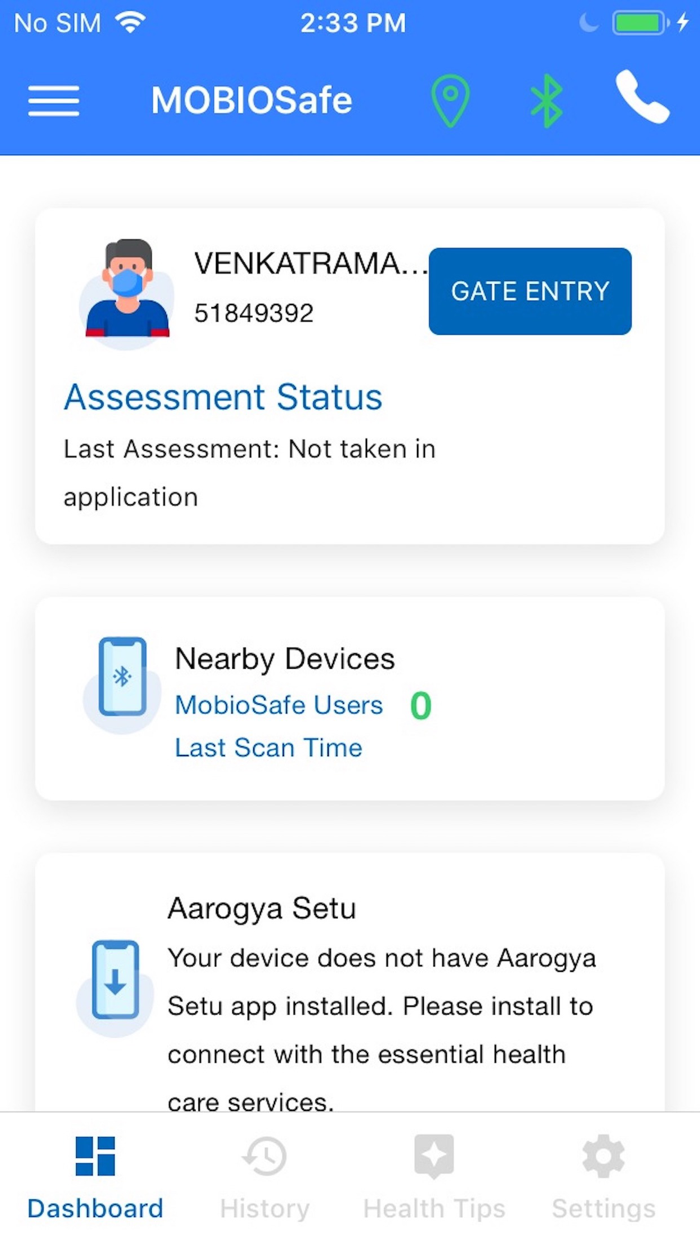This screenshot has height=1244, width=700.
Task: Select the Settings tab
Action: click(602, 1175)
